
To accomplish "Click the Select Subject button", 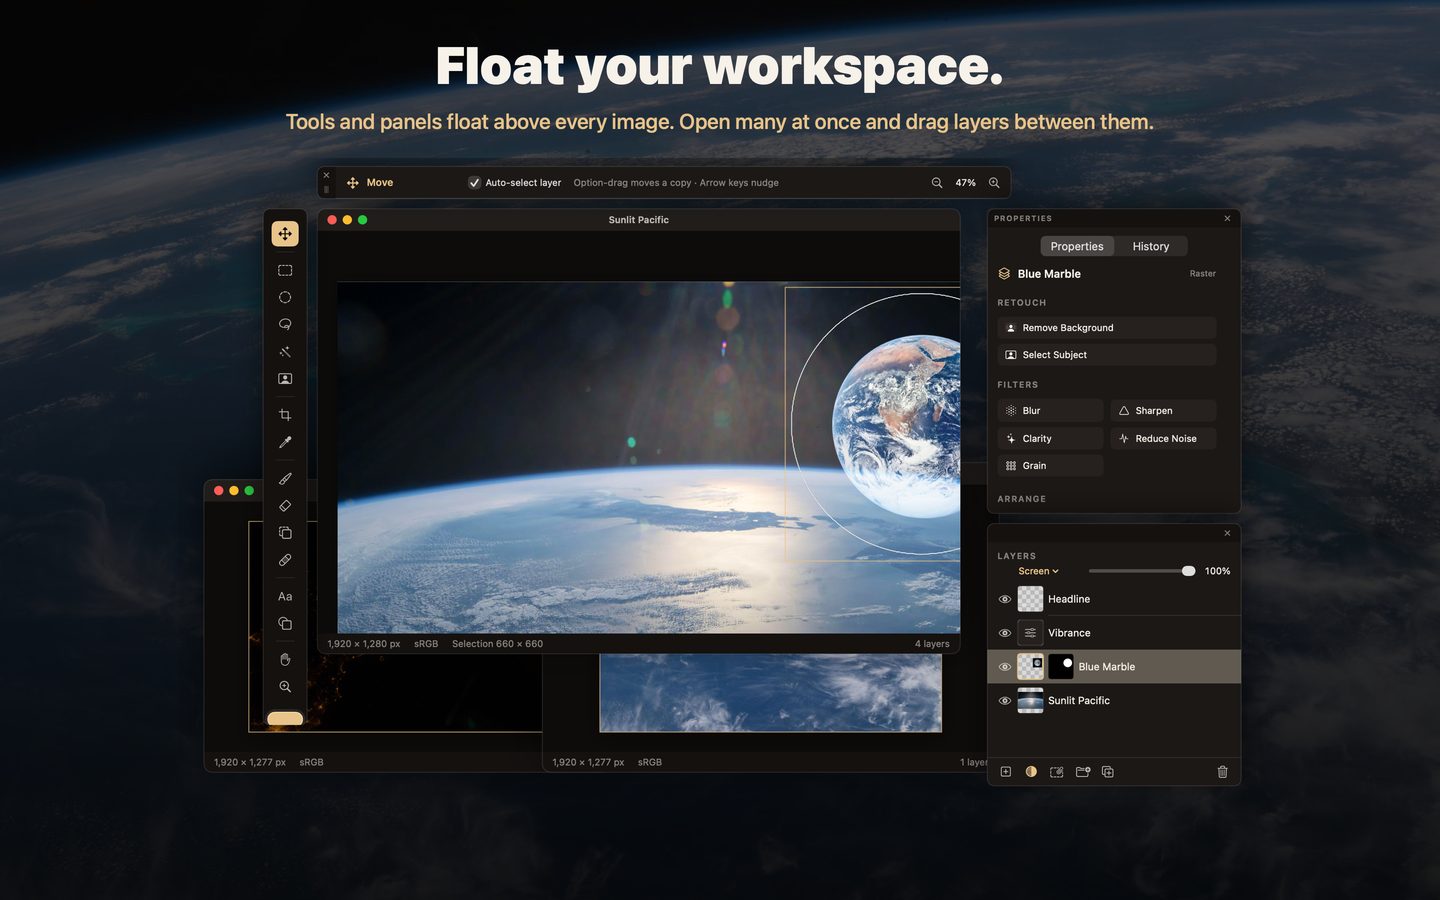I will (x=1107, y=355).
